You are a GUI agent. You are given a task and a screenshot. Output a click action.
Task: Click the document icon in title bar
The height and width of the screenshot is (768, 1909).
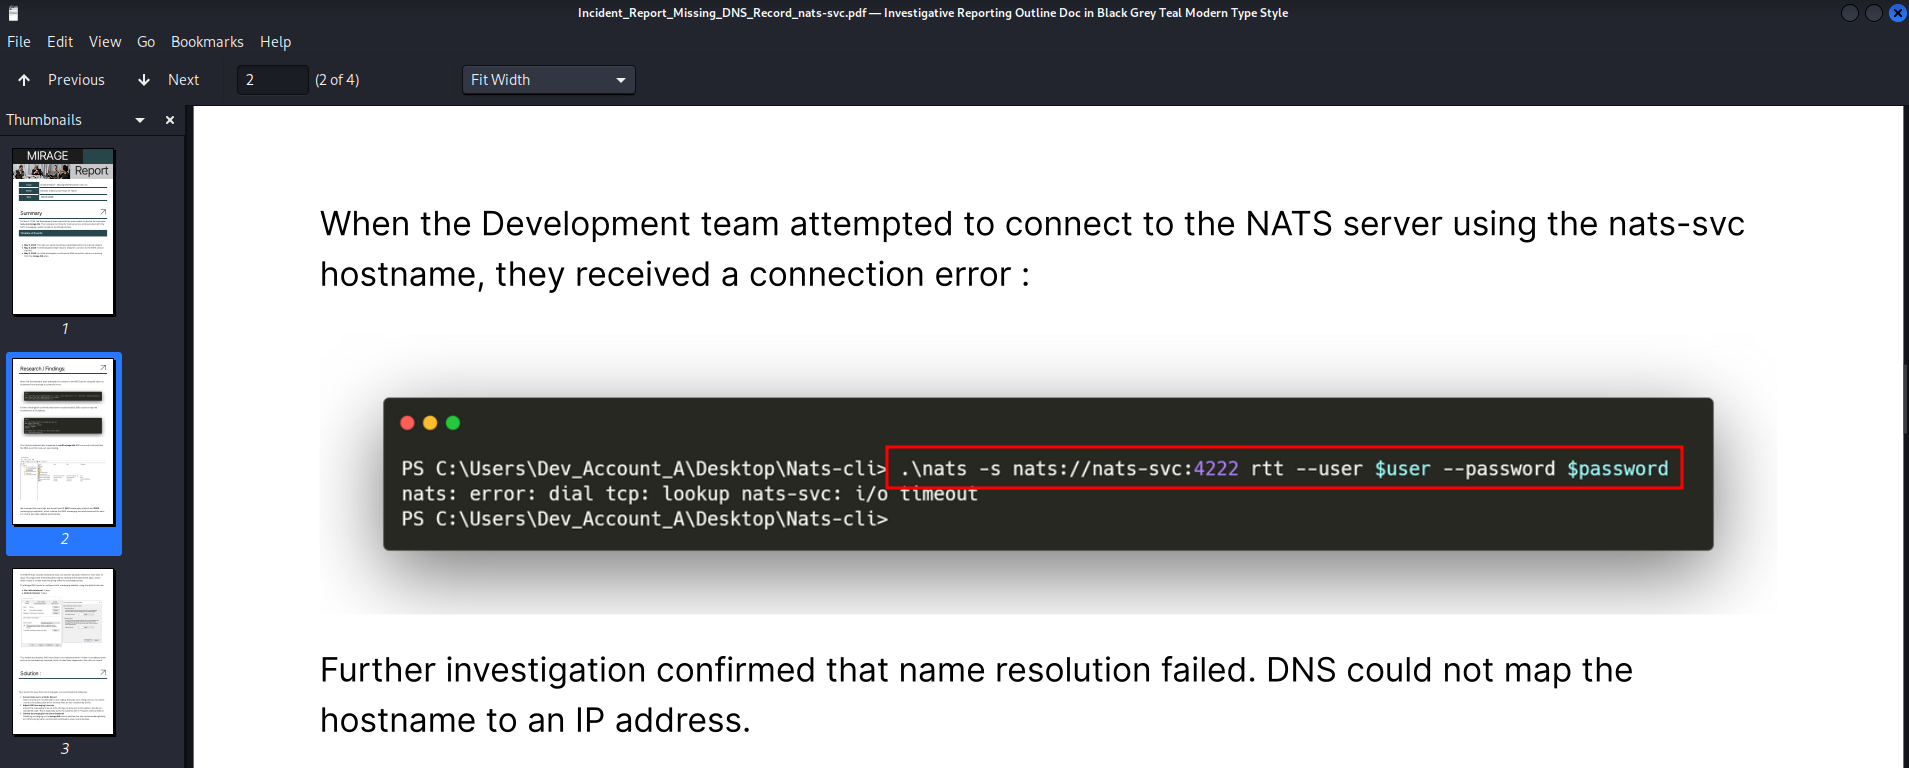(x=14, y=14)
